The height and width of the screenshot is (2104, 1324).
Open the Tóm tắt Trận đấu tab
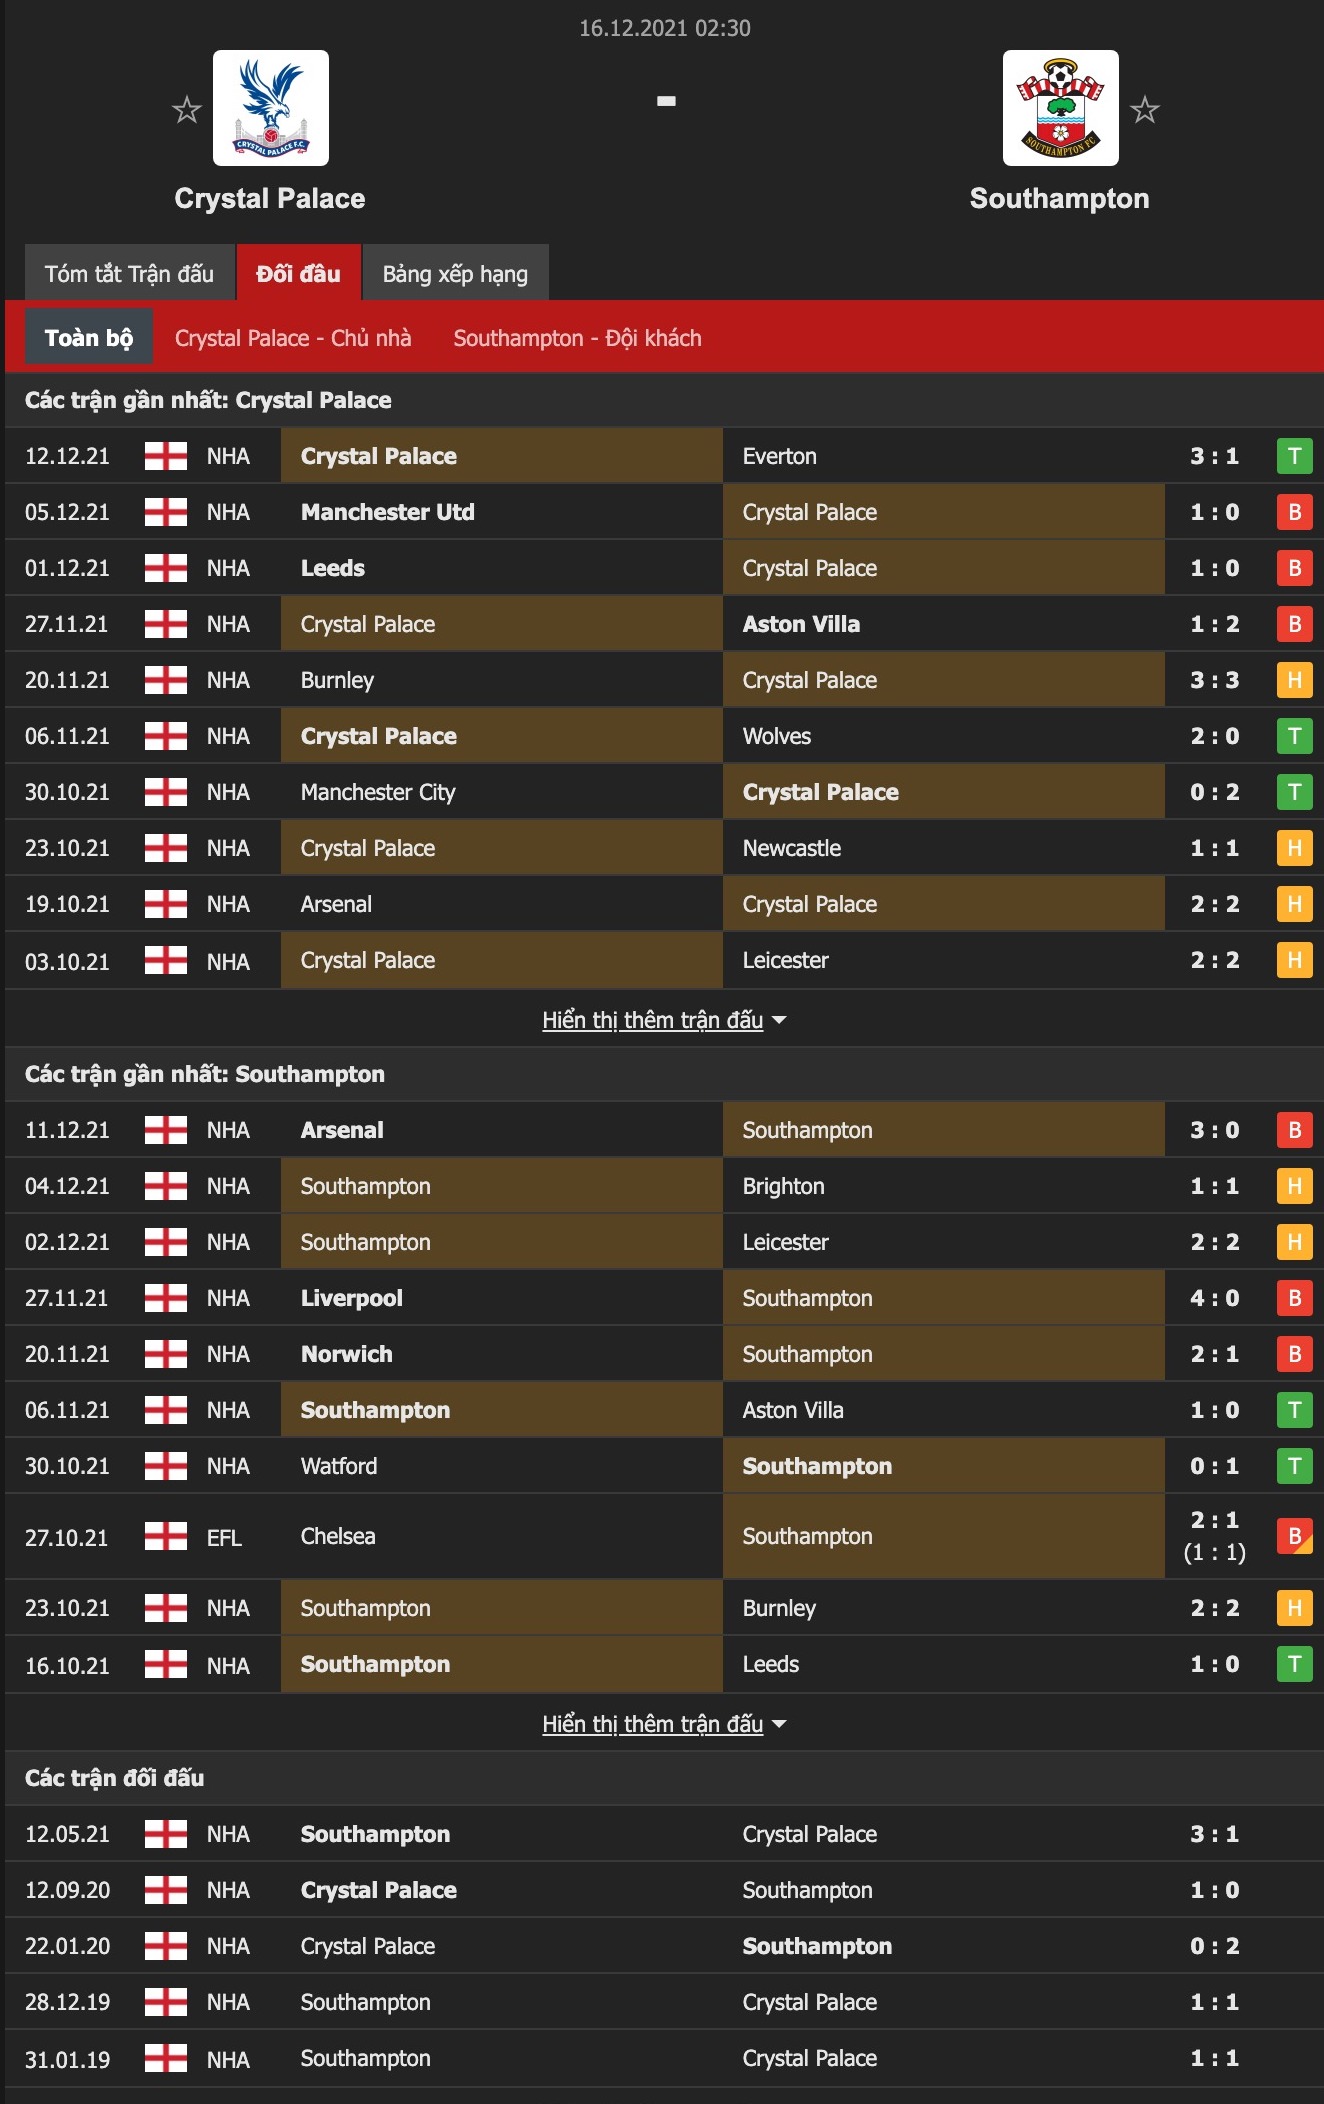coord(130,273)
